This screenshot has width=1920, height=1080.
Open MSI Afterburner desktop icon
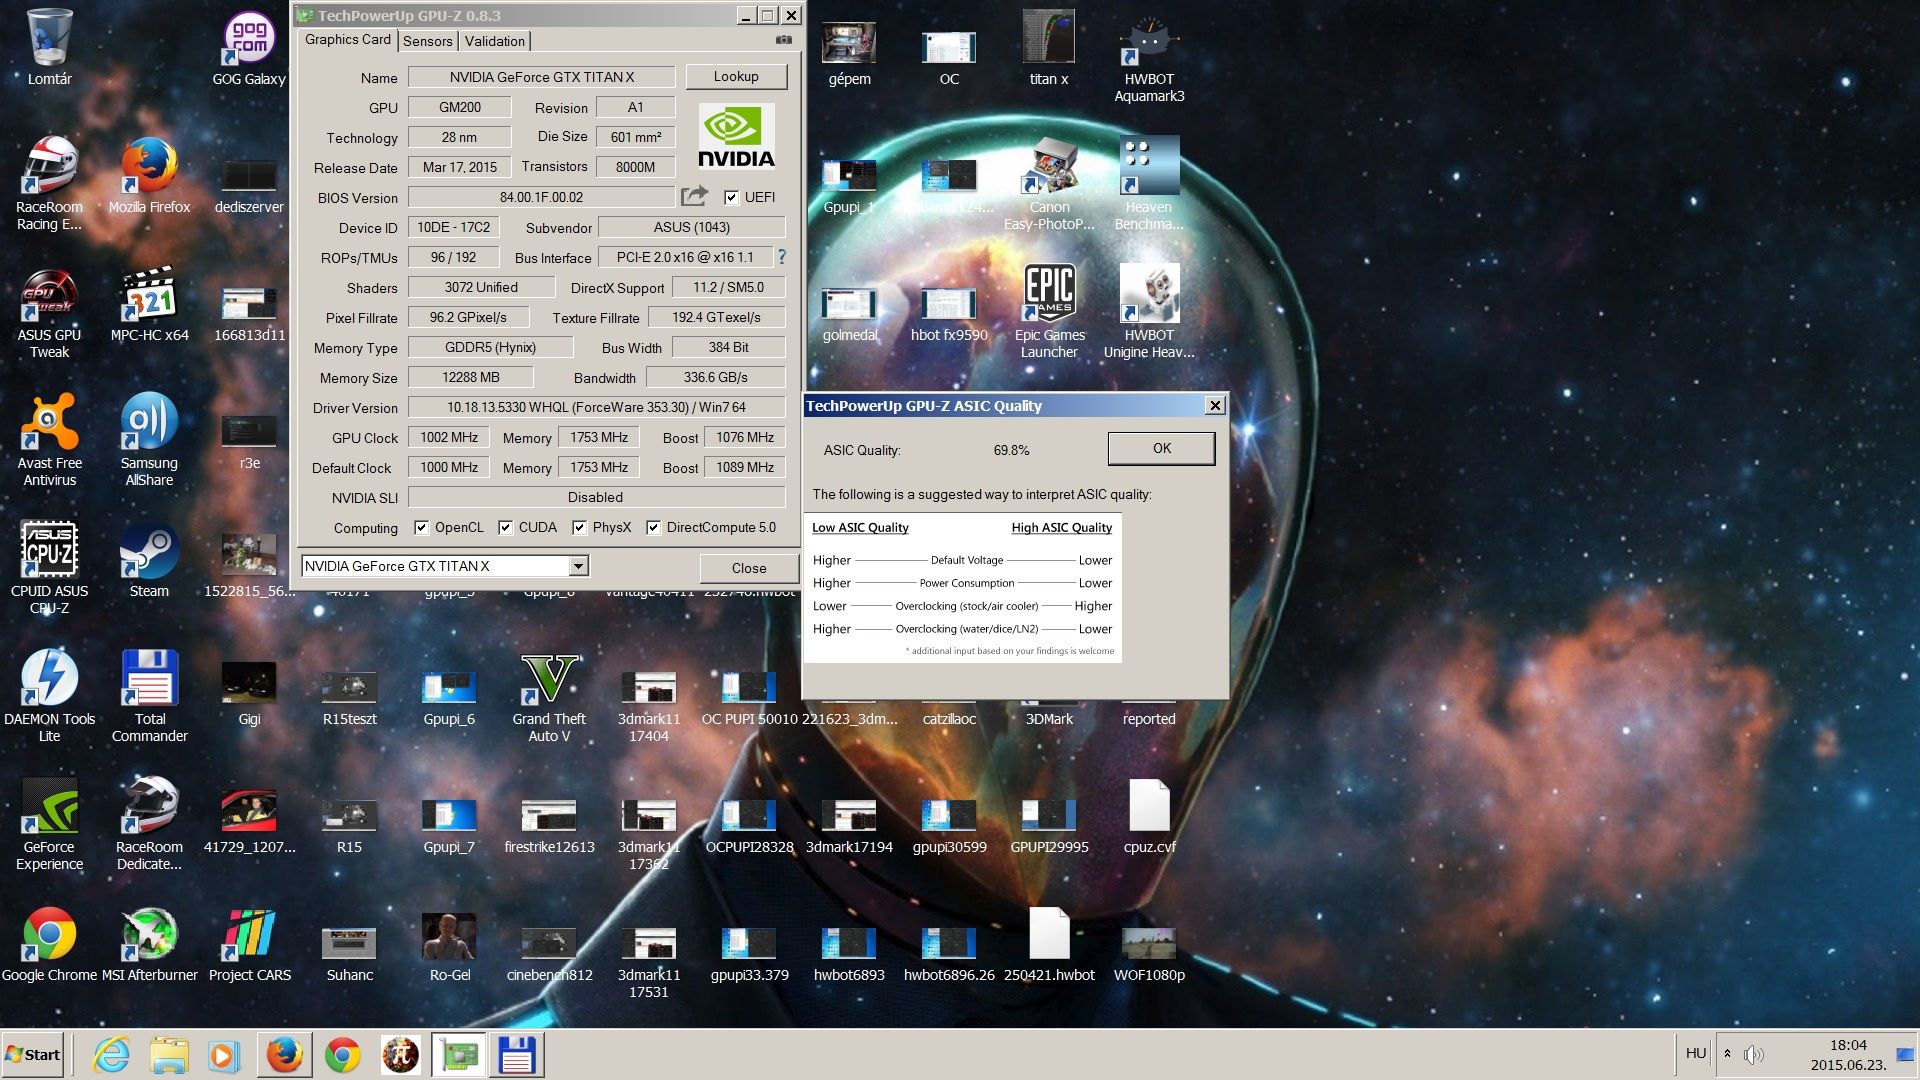[x=149, y=943]
